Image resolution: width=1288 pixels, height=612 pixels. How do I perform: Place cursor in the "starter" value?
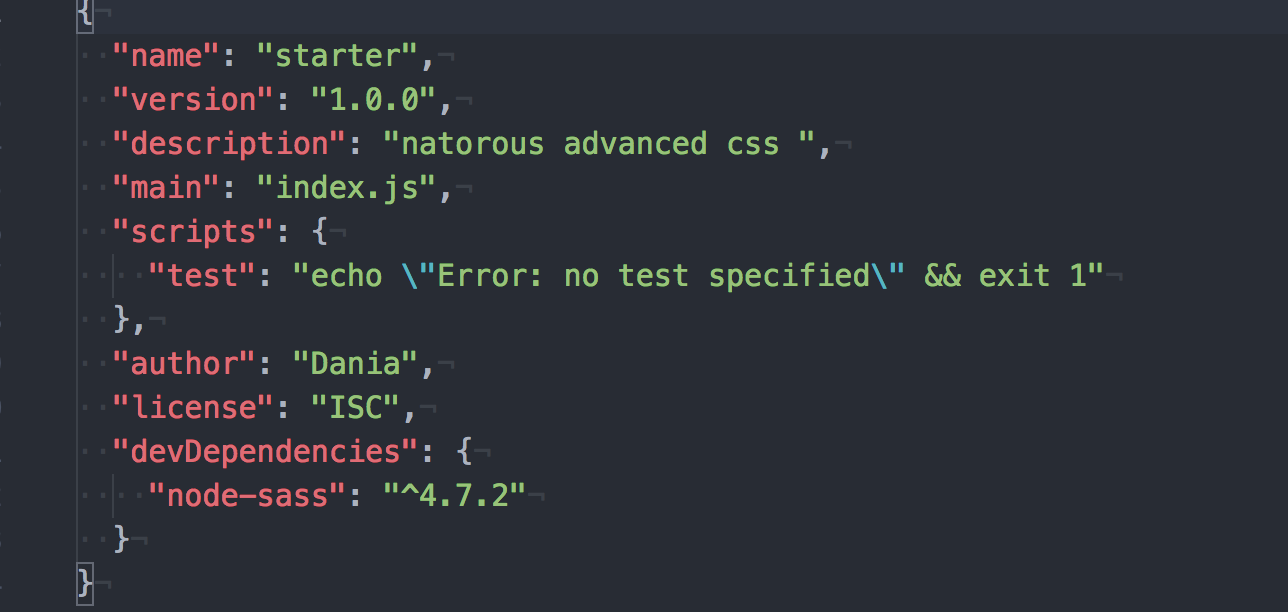click(x=338, y=56)
